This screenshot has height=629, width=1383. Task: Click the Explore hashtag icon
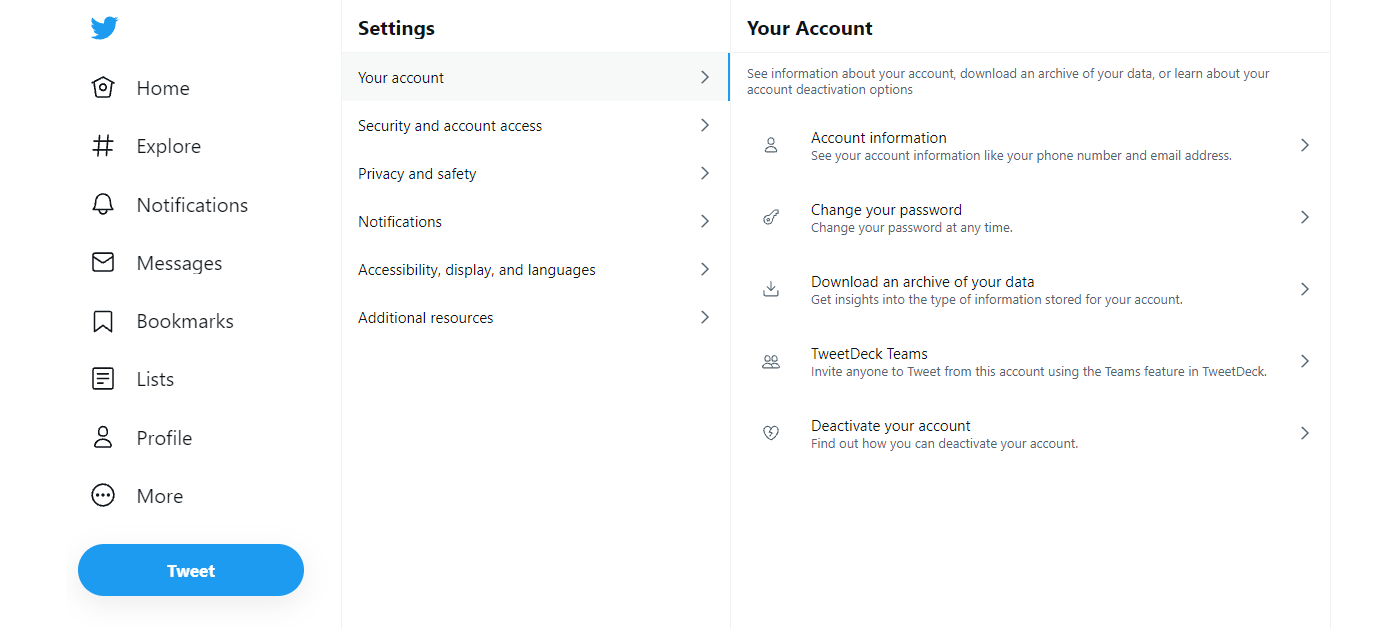pos(103,146)
